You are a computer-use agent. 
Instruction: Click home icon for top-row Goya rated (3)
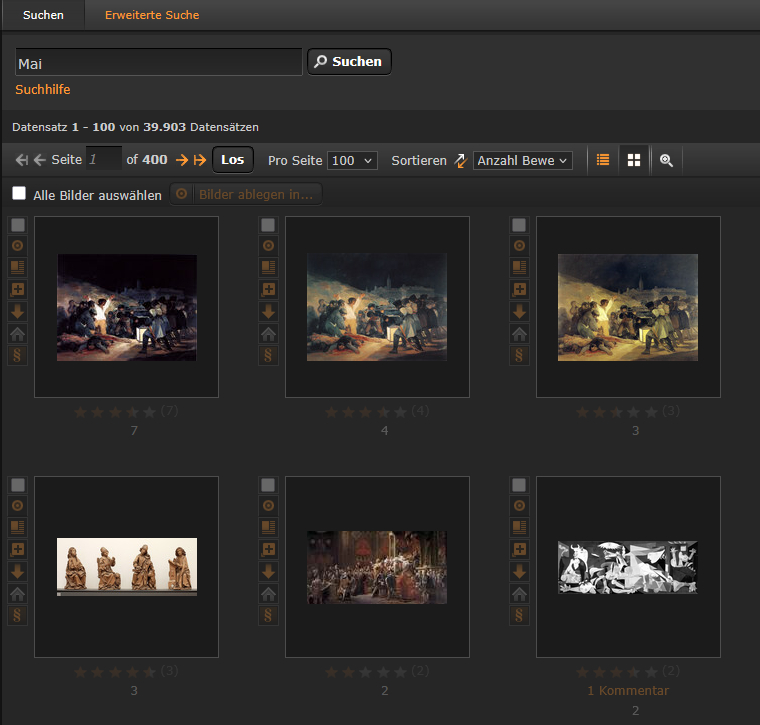tap(519, 333)
